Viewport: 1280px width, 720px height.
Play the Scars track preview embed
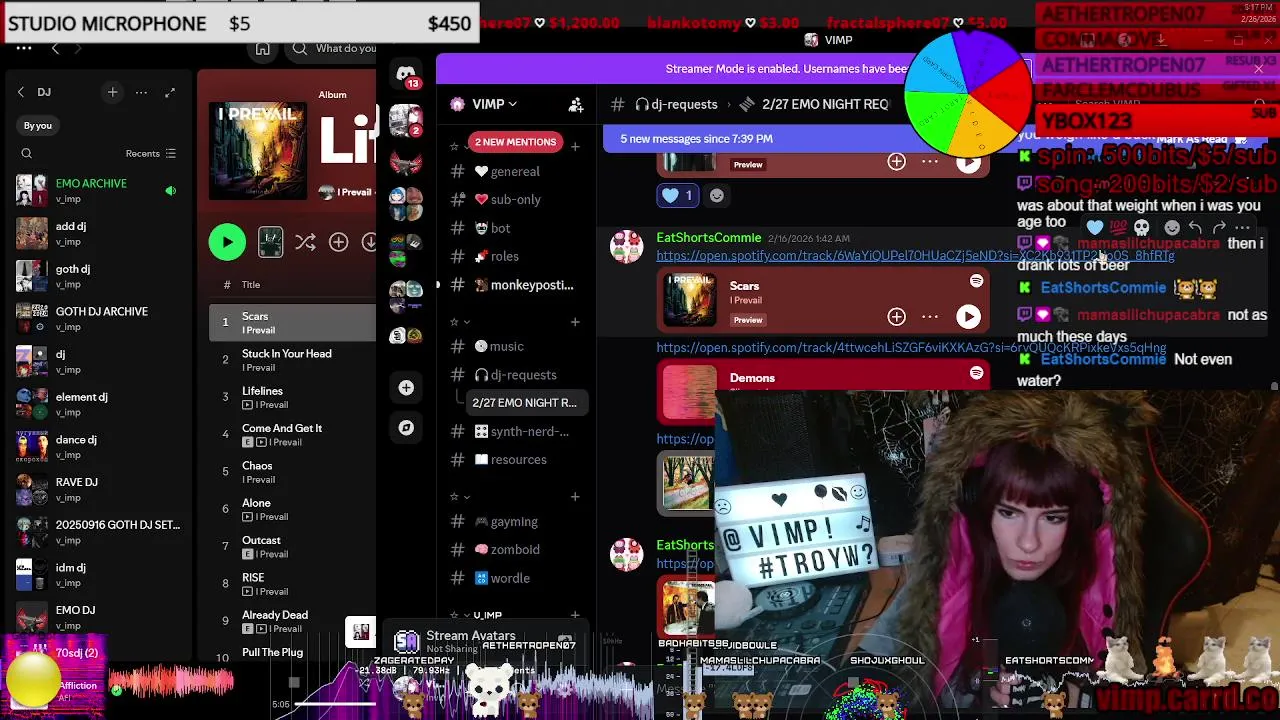(968, 317)
